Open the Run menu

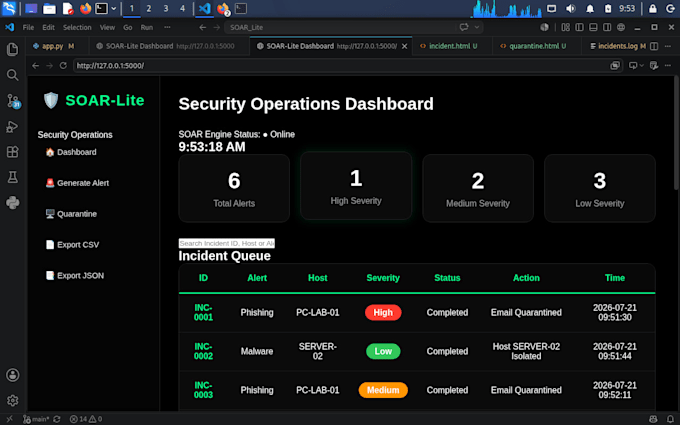click(147, 27)
